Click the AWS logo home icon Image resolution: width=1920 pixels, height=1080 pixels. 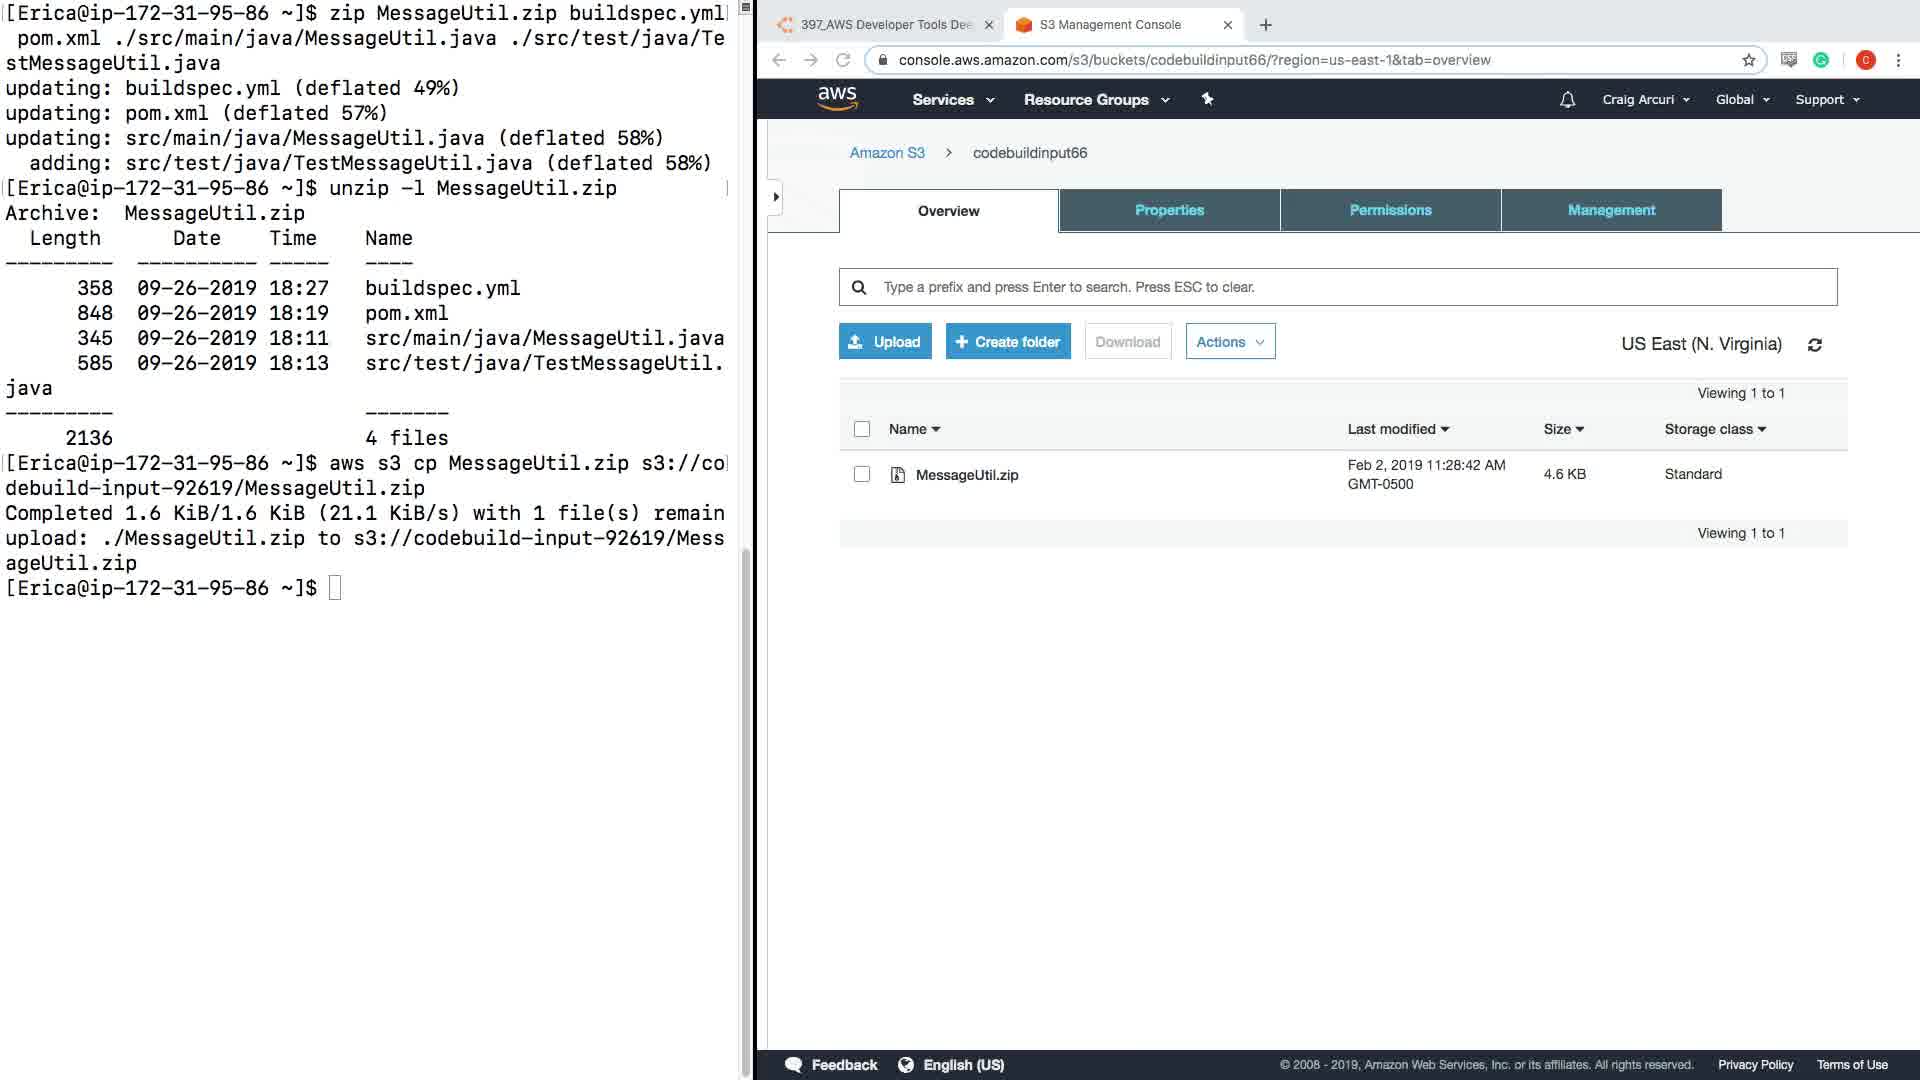point(837,98)
